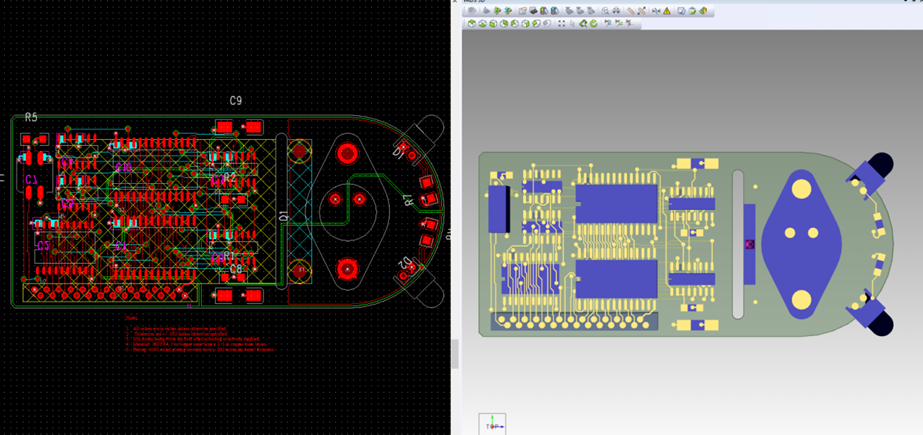This screenshot has height=435, width=923.
Task: Click the trash bin with green check icon
Action: (x=693, y=11)
